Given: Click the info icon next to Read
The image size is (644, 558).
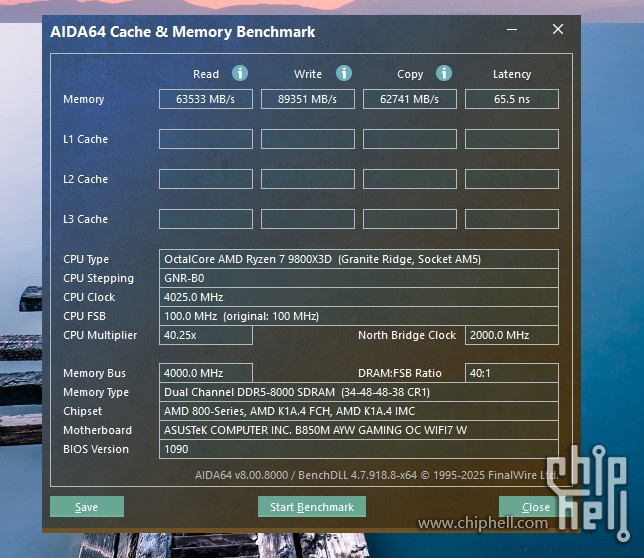Looking at the screenshot, I should click(240, 73).
